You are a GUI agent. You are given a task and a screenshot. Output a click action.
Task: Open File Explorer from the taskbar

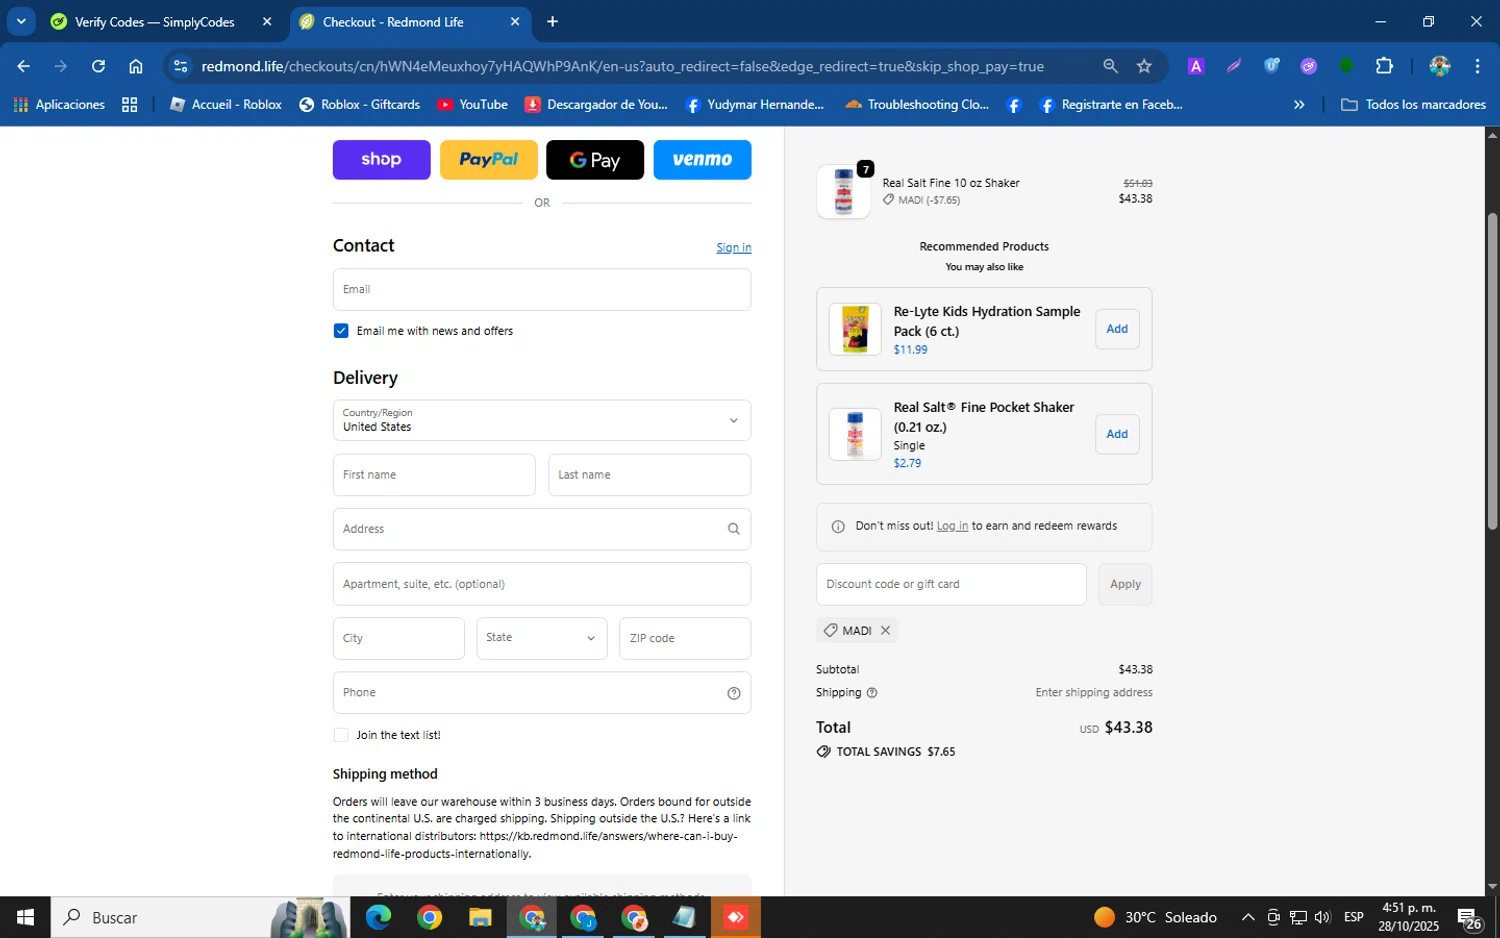[x=480, y=917]
